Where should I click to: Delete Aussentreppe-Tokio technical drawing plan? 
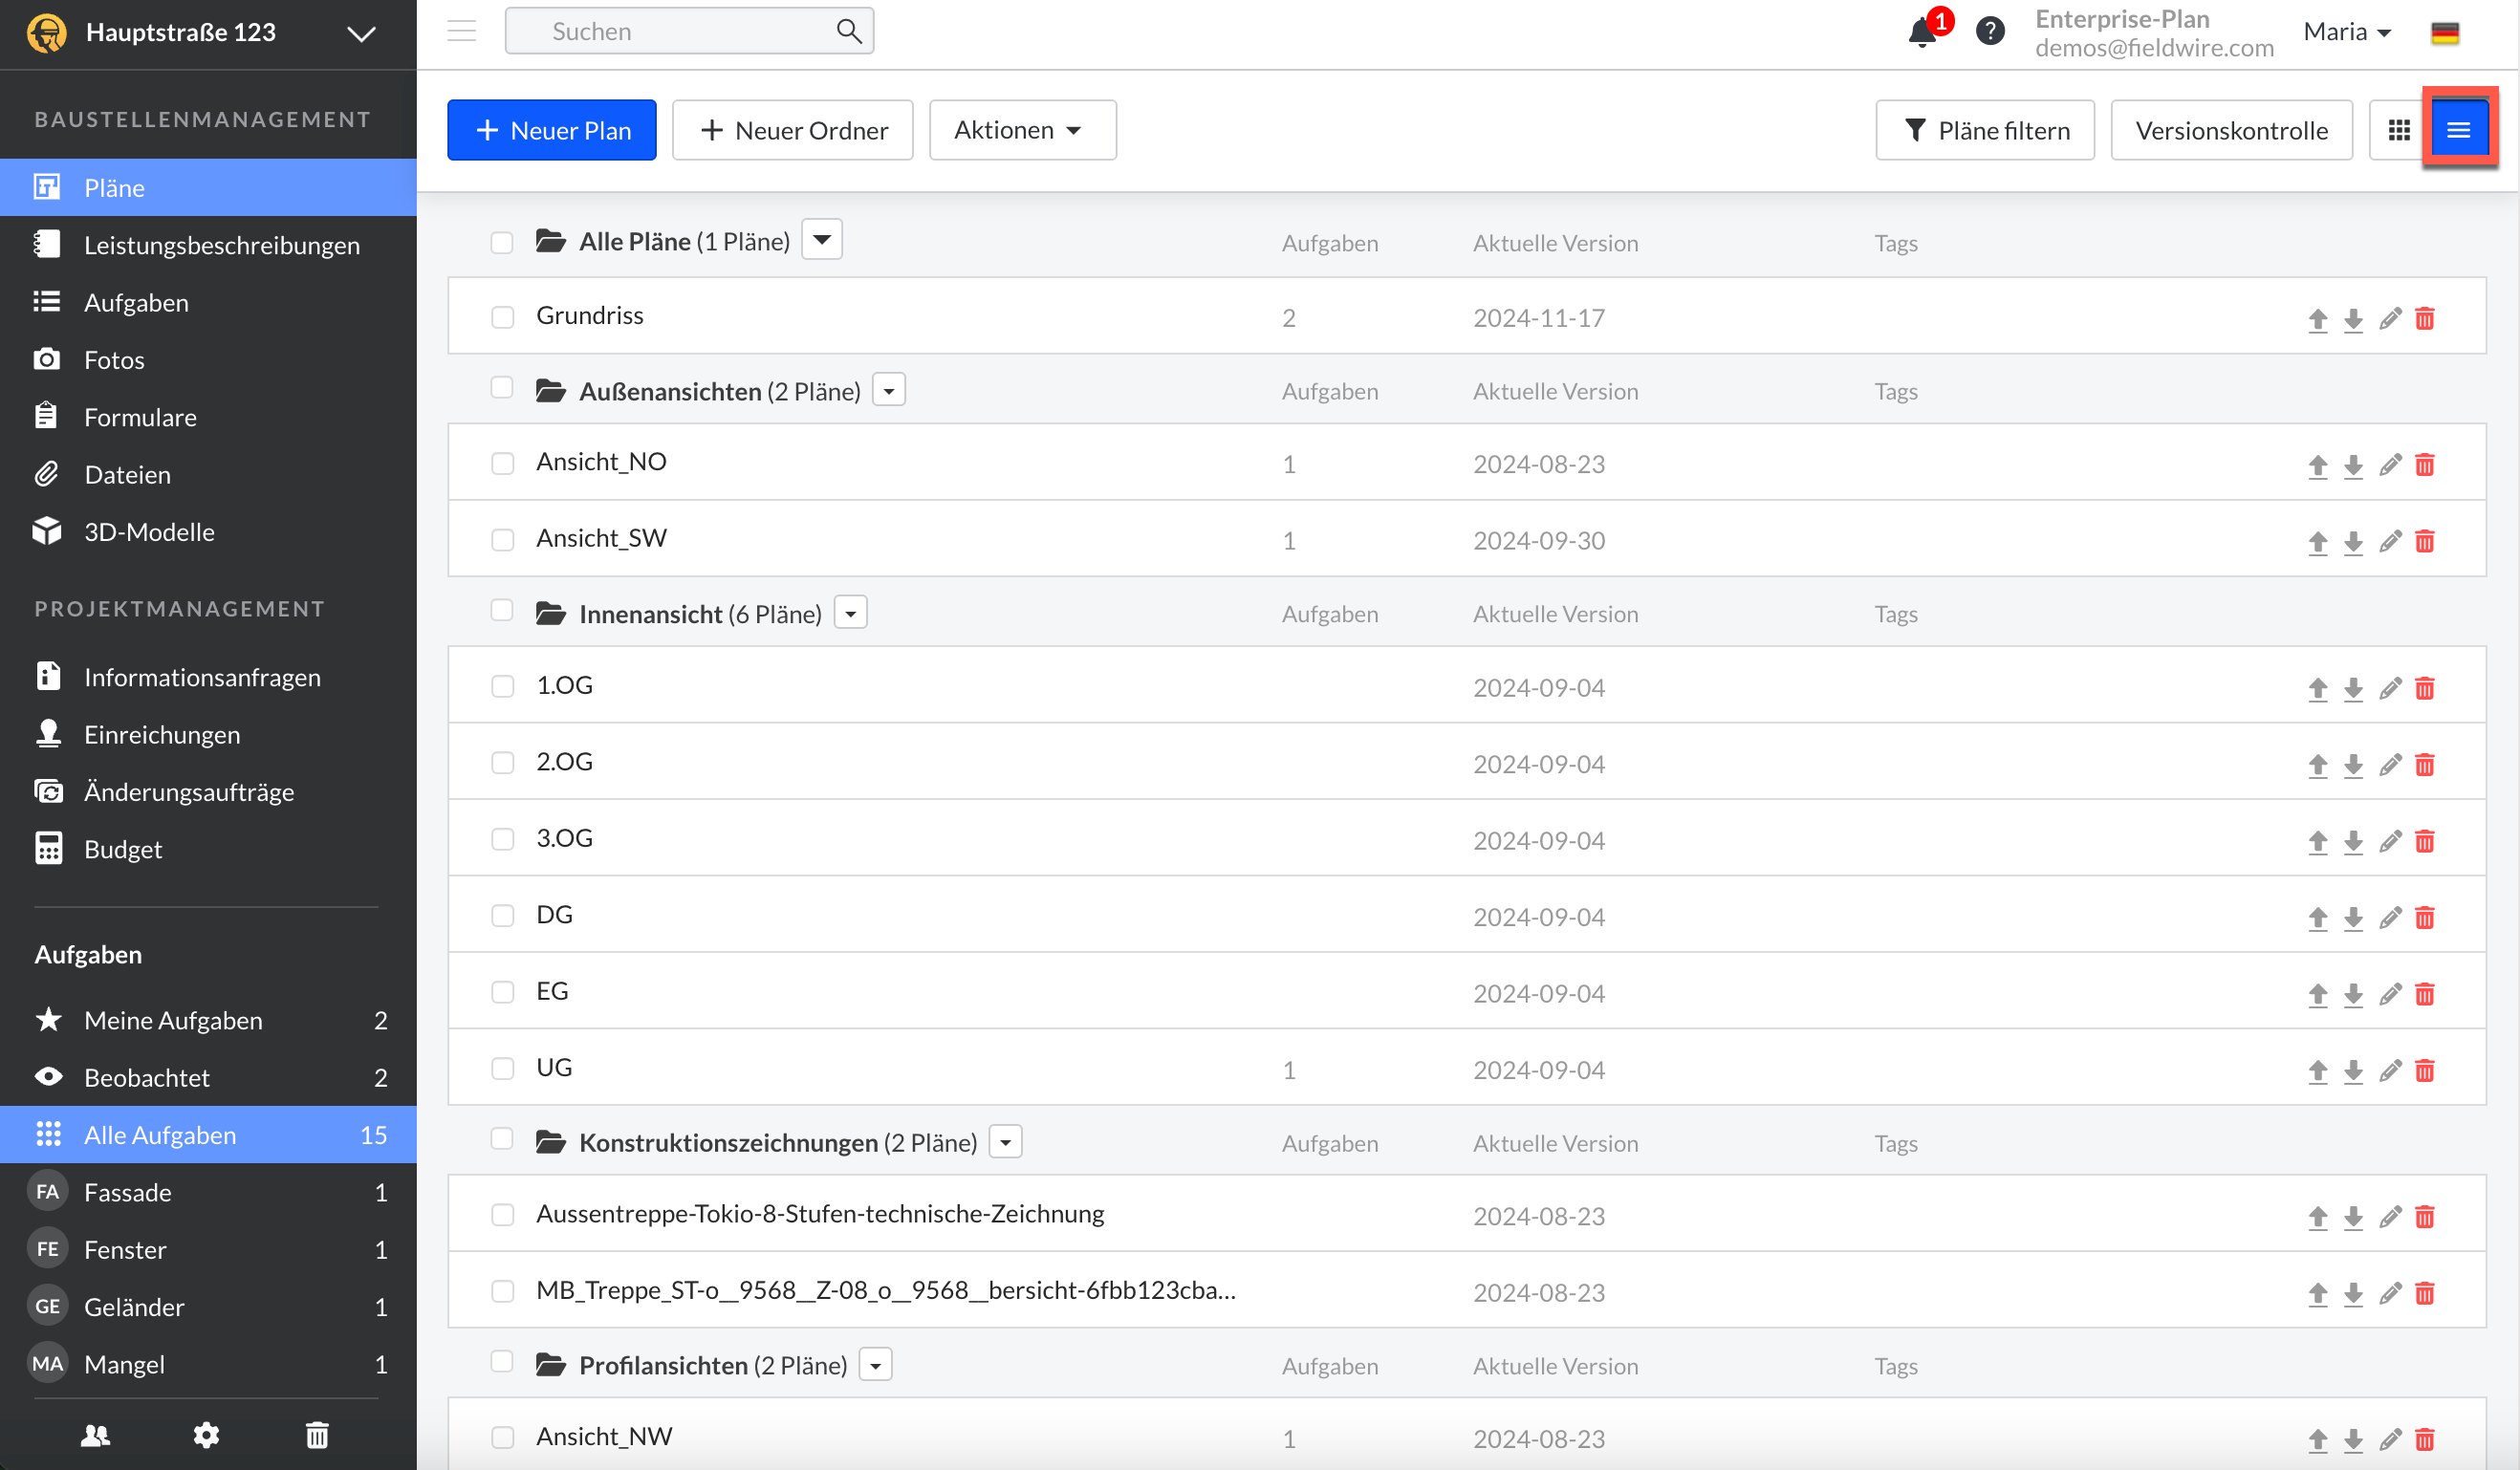2424,1217
